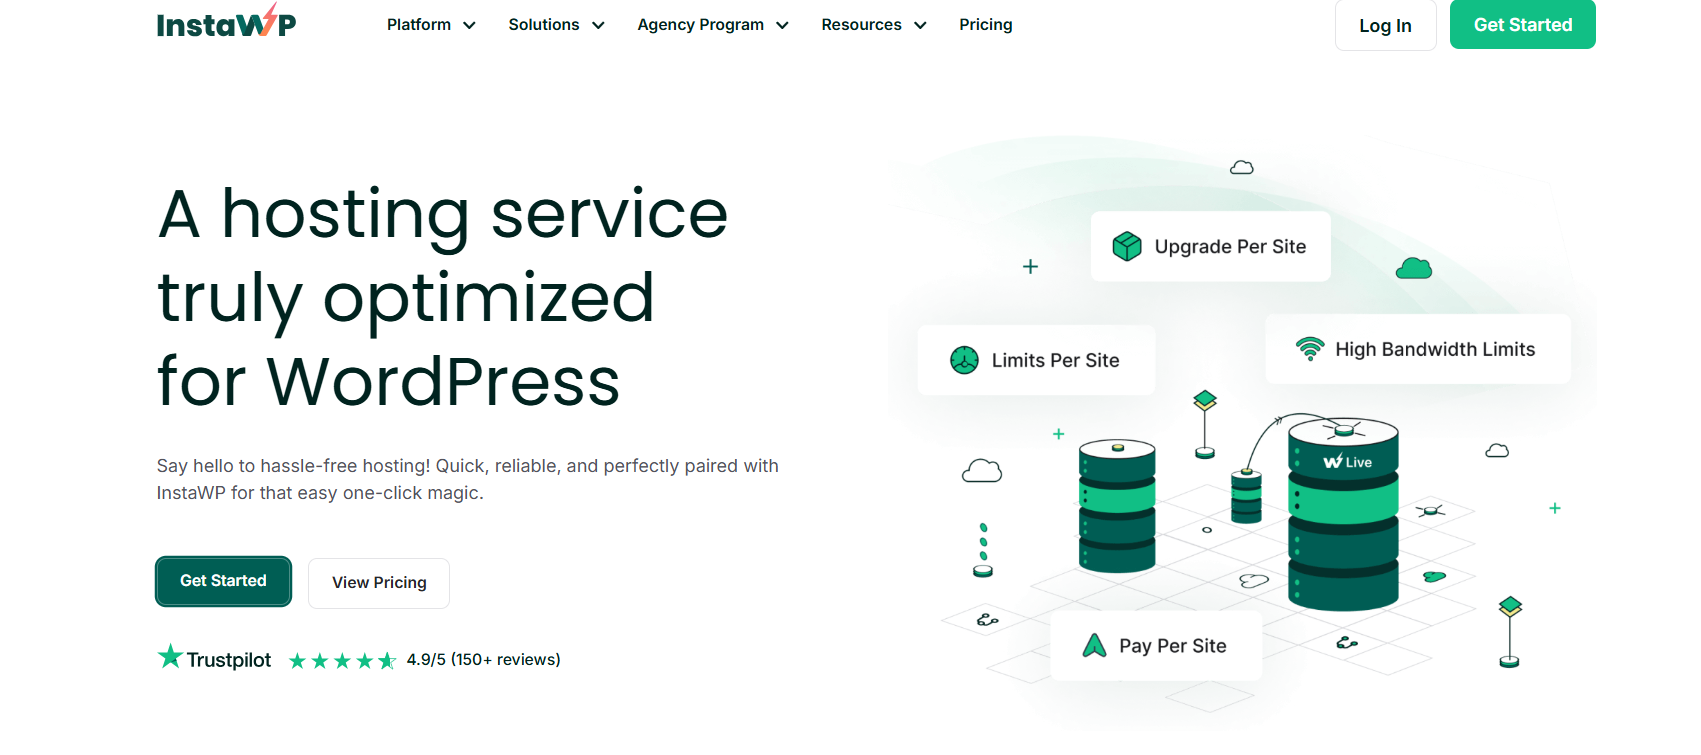Click the Limits Per Site gauge icon
1701x755 pixels.
tap(964, 360)
